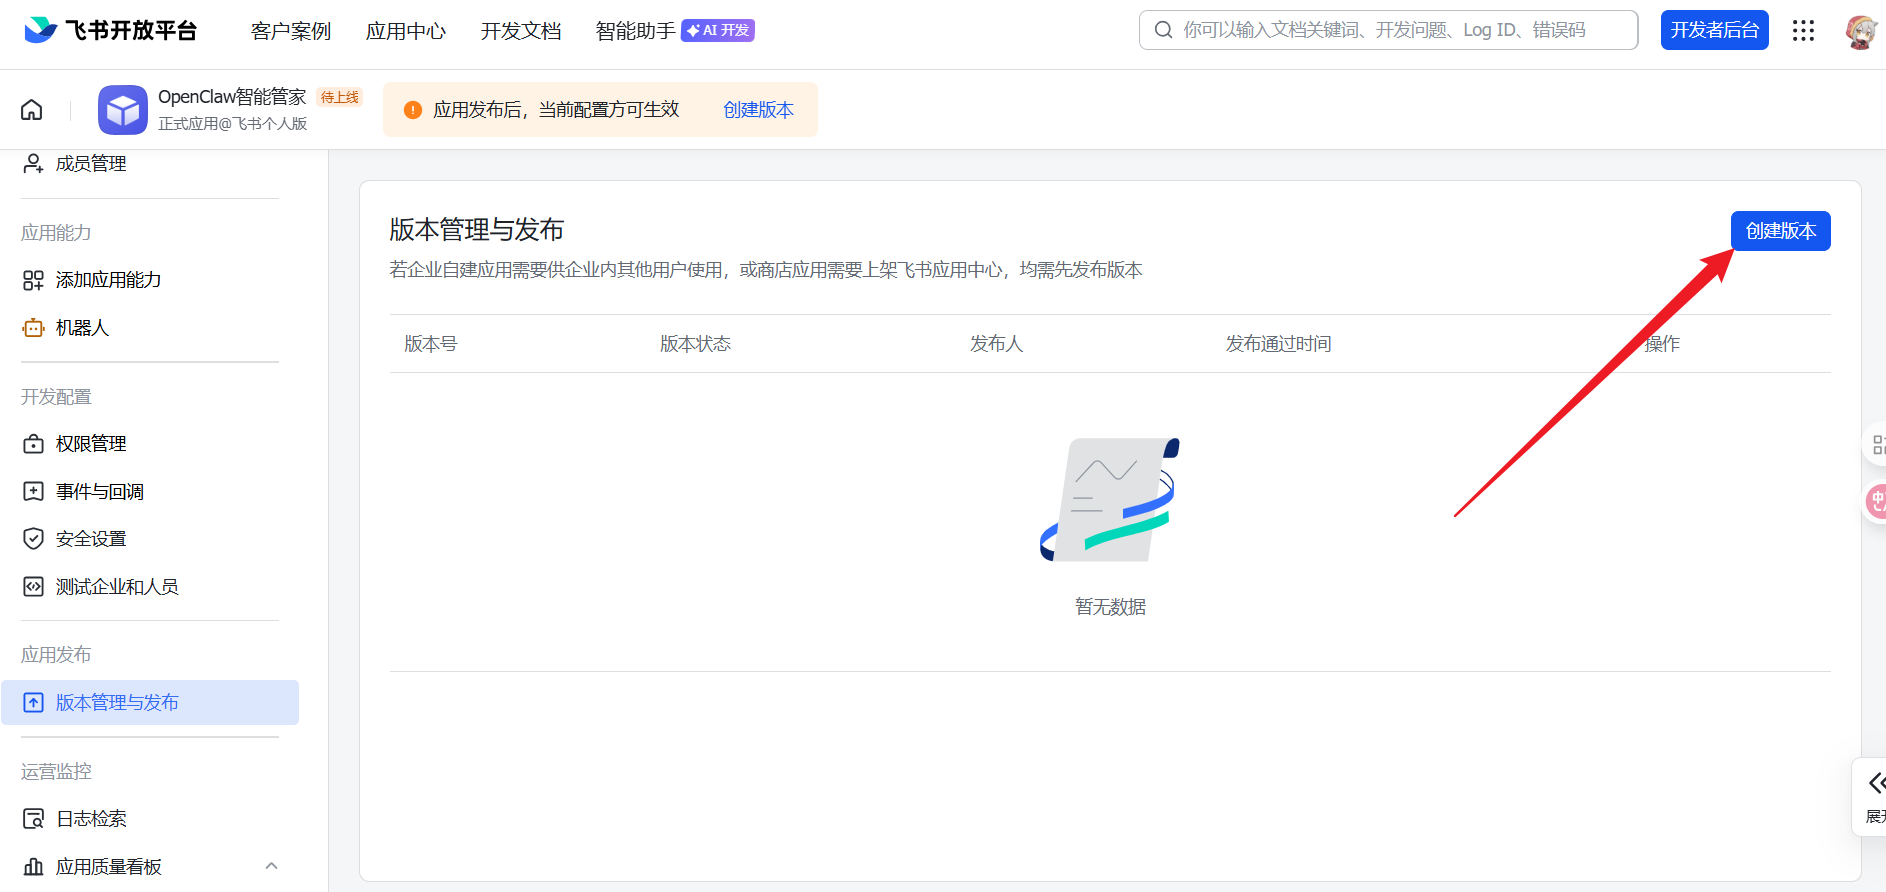Click the orange warning icon in banner
The image size is (1886, 892).
(412, 110)
